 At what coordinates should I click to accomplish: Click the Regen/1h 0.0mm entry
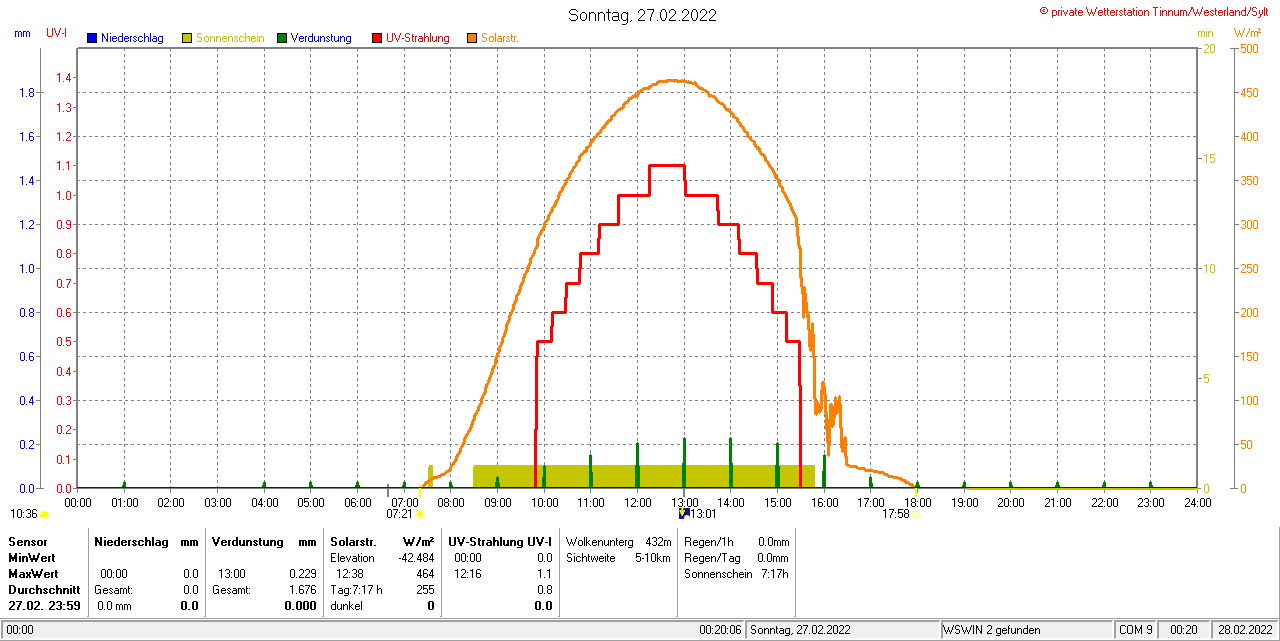click(x=736, y=541)
